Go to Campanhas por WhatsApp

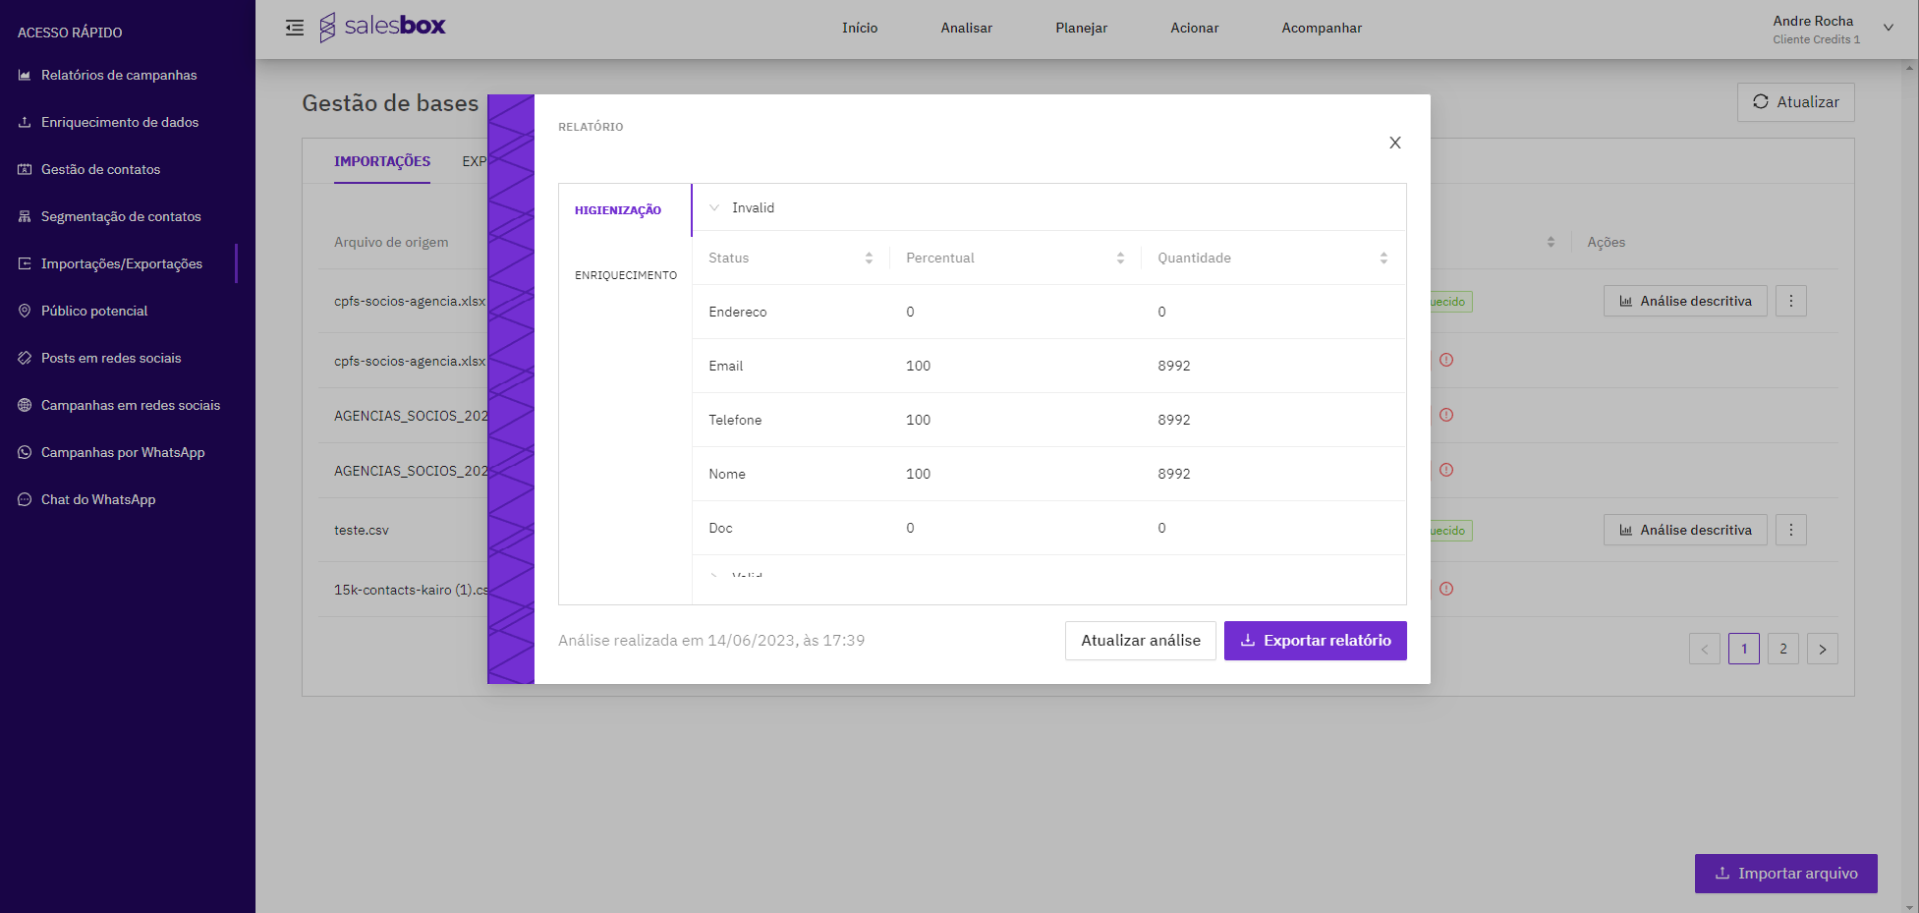[x=122, y=452]
